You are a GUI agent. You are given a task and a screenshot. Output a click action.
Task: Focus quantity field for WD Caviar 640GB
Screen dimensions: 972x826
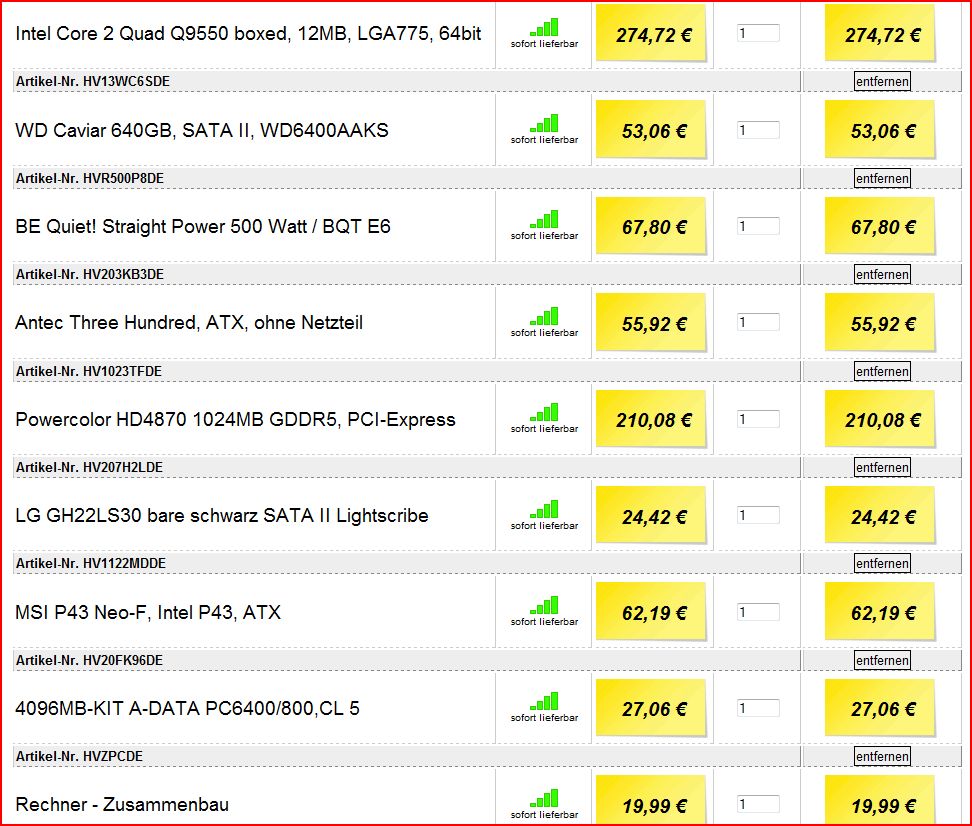tap(758, 130)
